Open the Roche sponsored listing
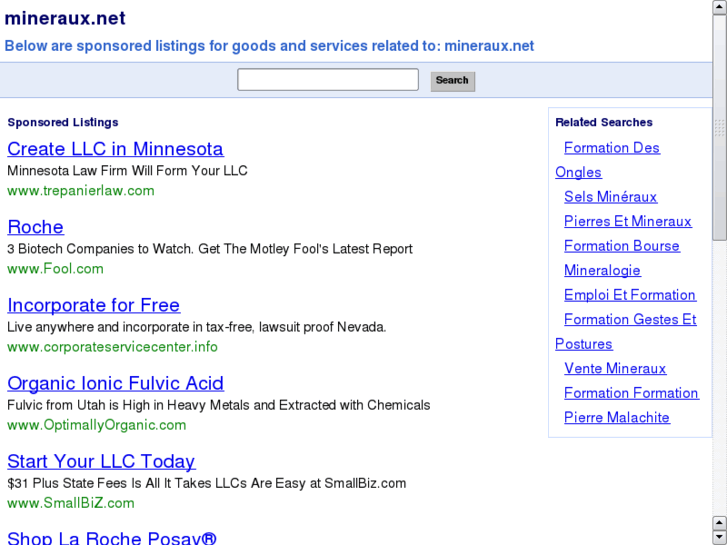This screenshot has height=545, width=727. pyautogui.click(x=35, y=227)
